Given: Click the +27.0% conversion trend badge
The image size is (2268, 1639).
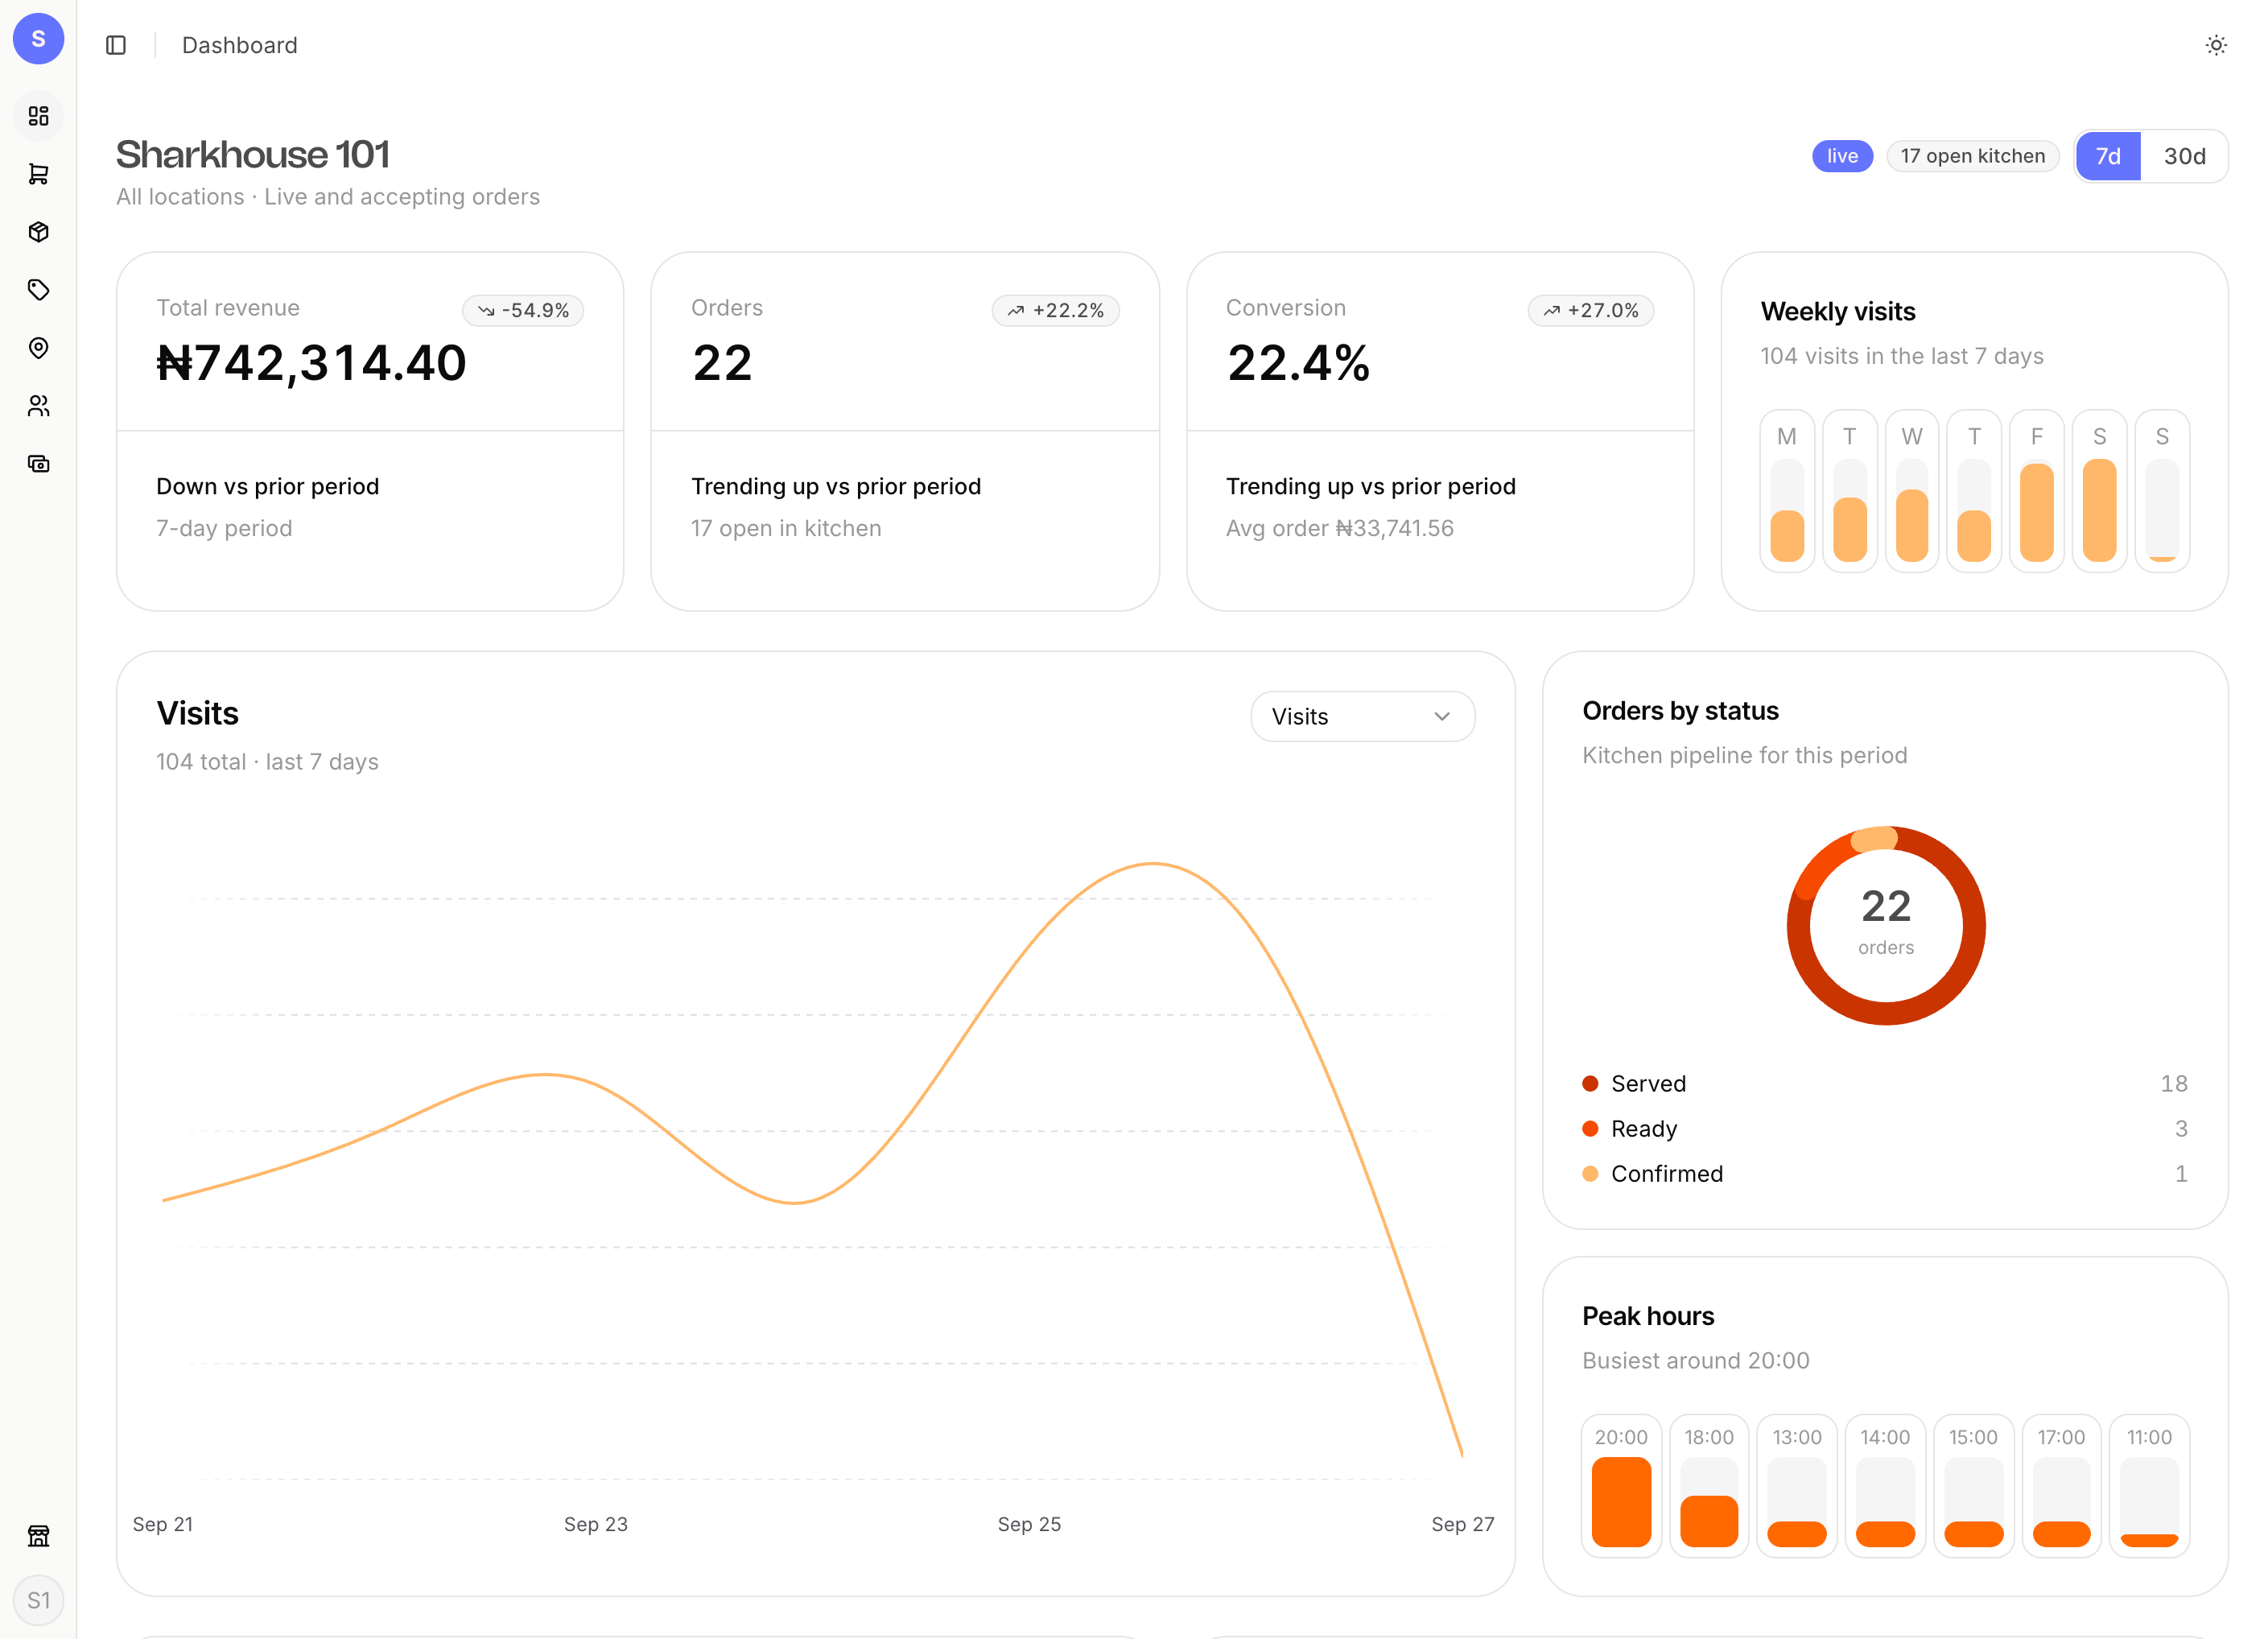Looking at the screenshot, I should [1590, 310].
